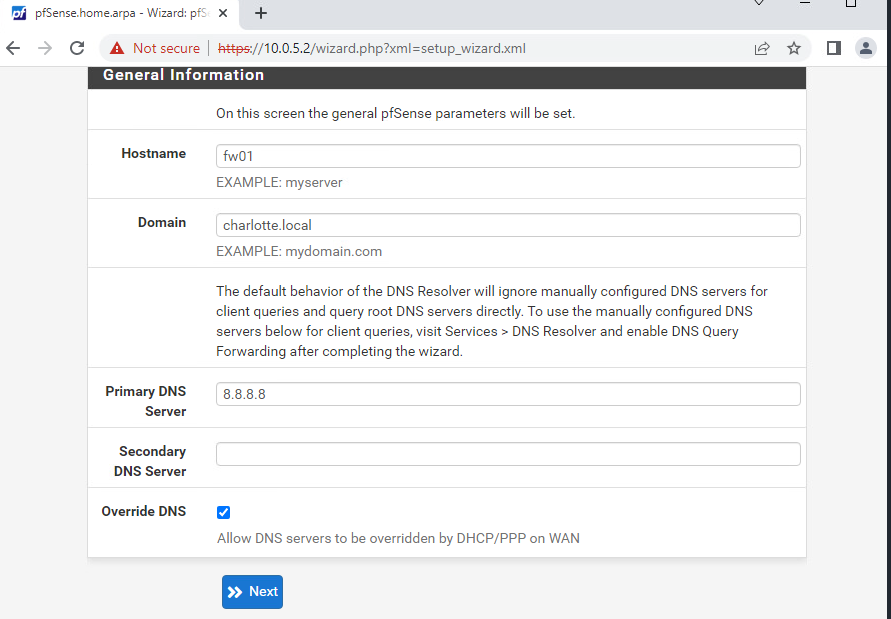Image resolution: width=891 pixels, height=619 pixels.
Task: Click the Domain label
Action: coord(162,222)
